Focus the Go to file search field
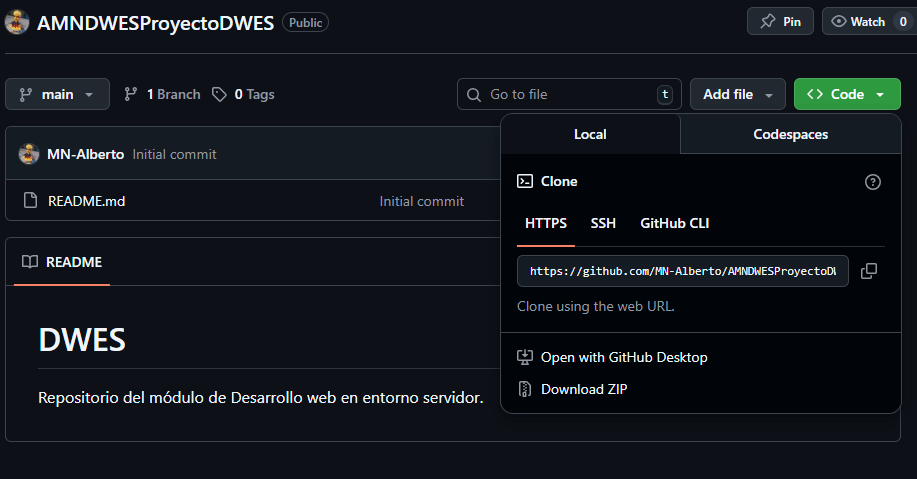Screen dimensions: 917x479 (568, 94)
